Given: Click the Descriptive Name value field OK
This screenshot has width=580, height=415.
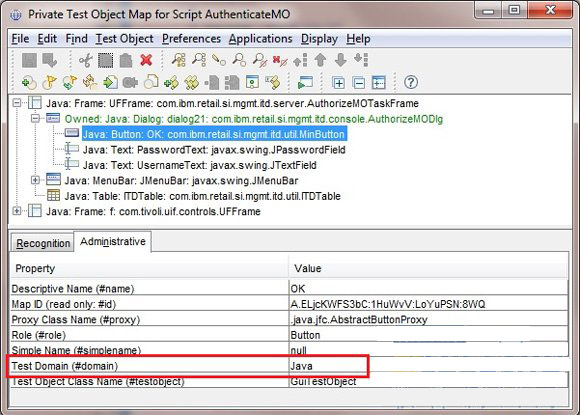Looking at the screenshot, I should pos(428,289).
